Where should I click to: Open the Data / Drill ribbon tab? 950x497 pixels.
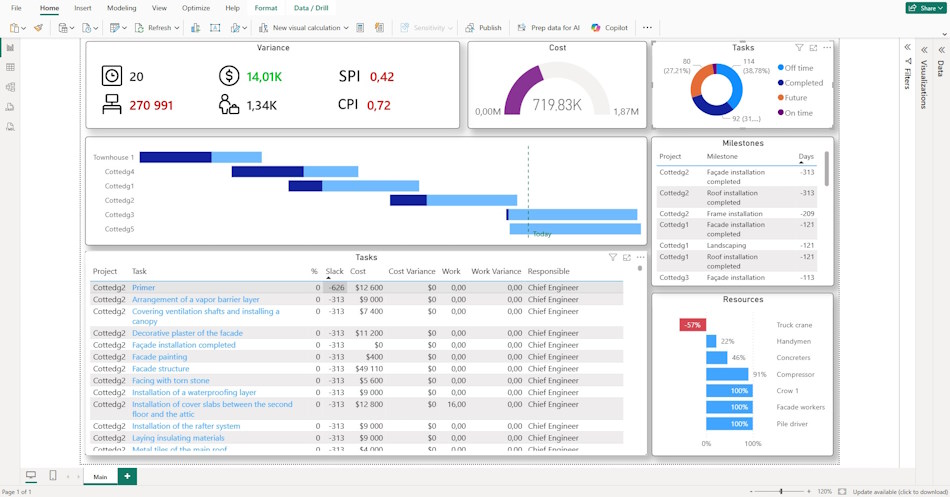pyautogui.click(x=311, y=8)
